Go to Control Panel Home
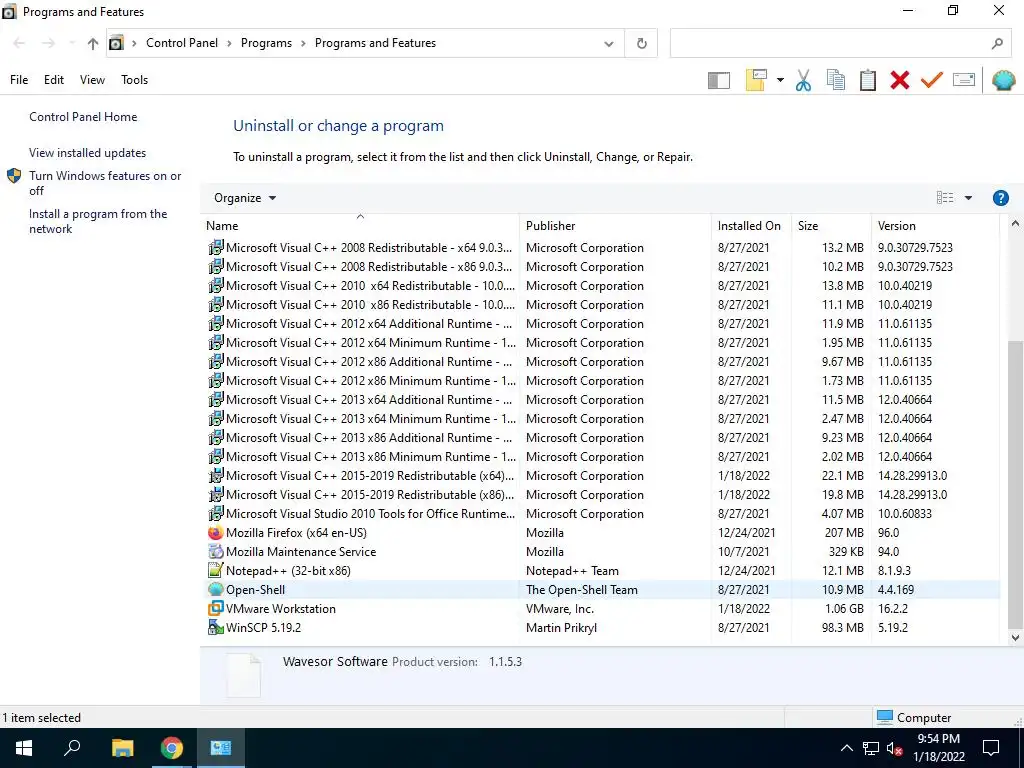This screenshot has height=768, width=1024. click(83, 117)
